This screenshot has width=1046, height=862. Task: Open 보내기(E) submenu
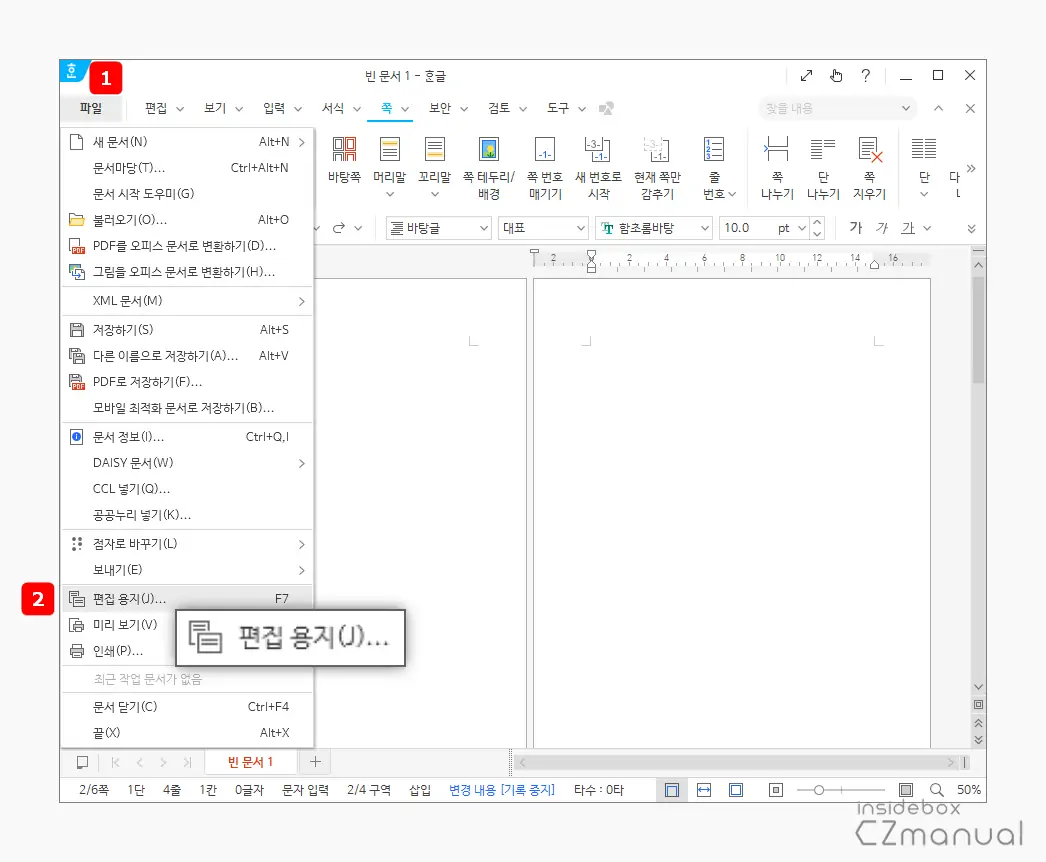point(187,570)
